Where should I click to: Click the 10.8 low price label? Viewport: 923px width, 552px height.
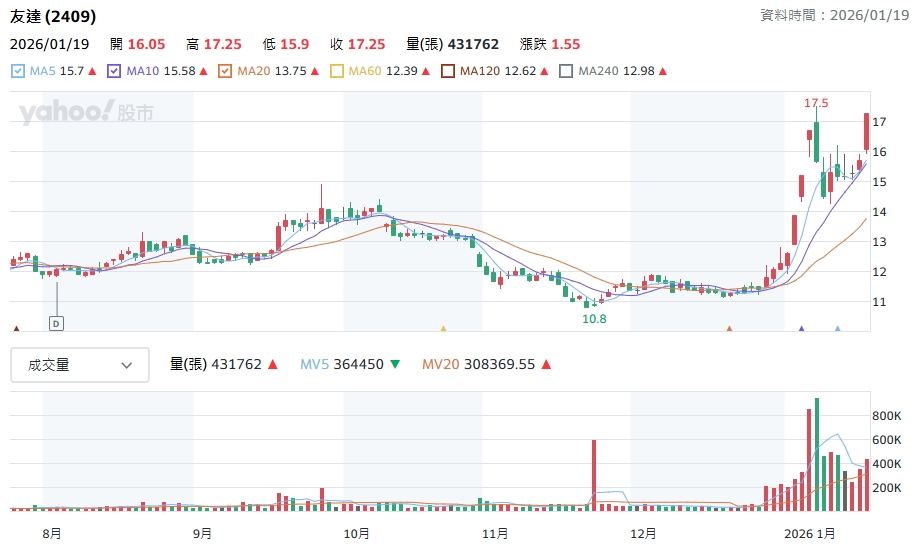tap(595, 318)
